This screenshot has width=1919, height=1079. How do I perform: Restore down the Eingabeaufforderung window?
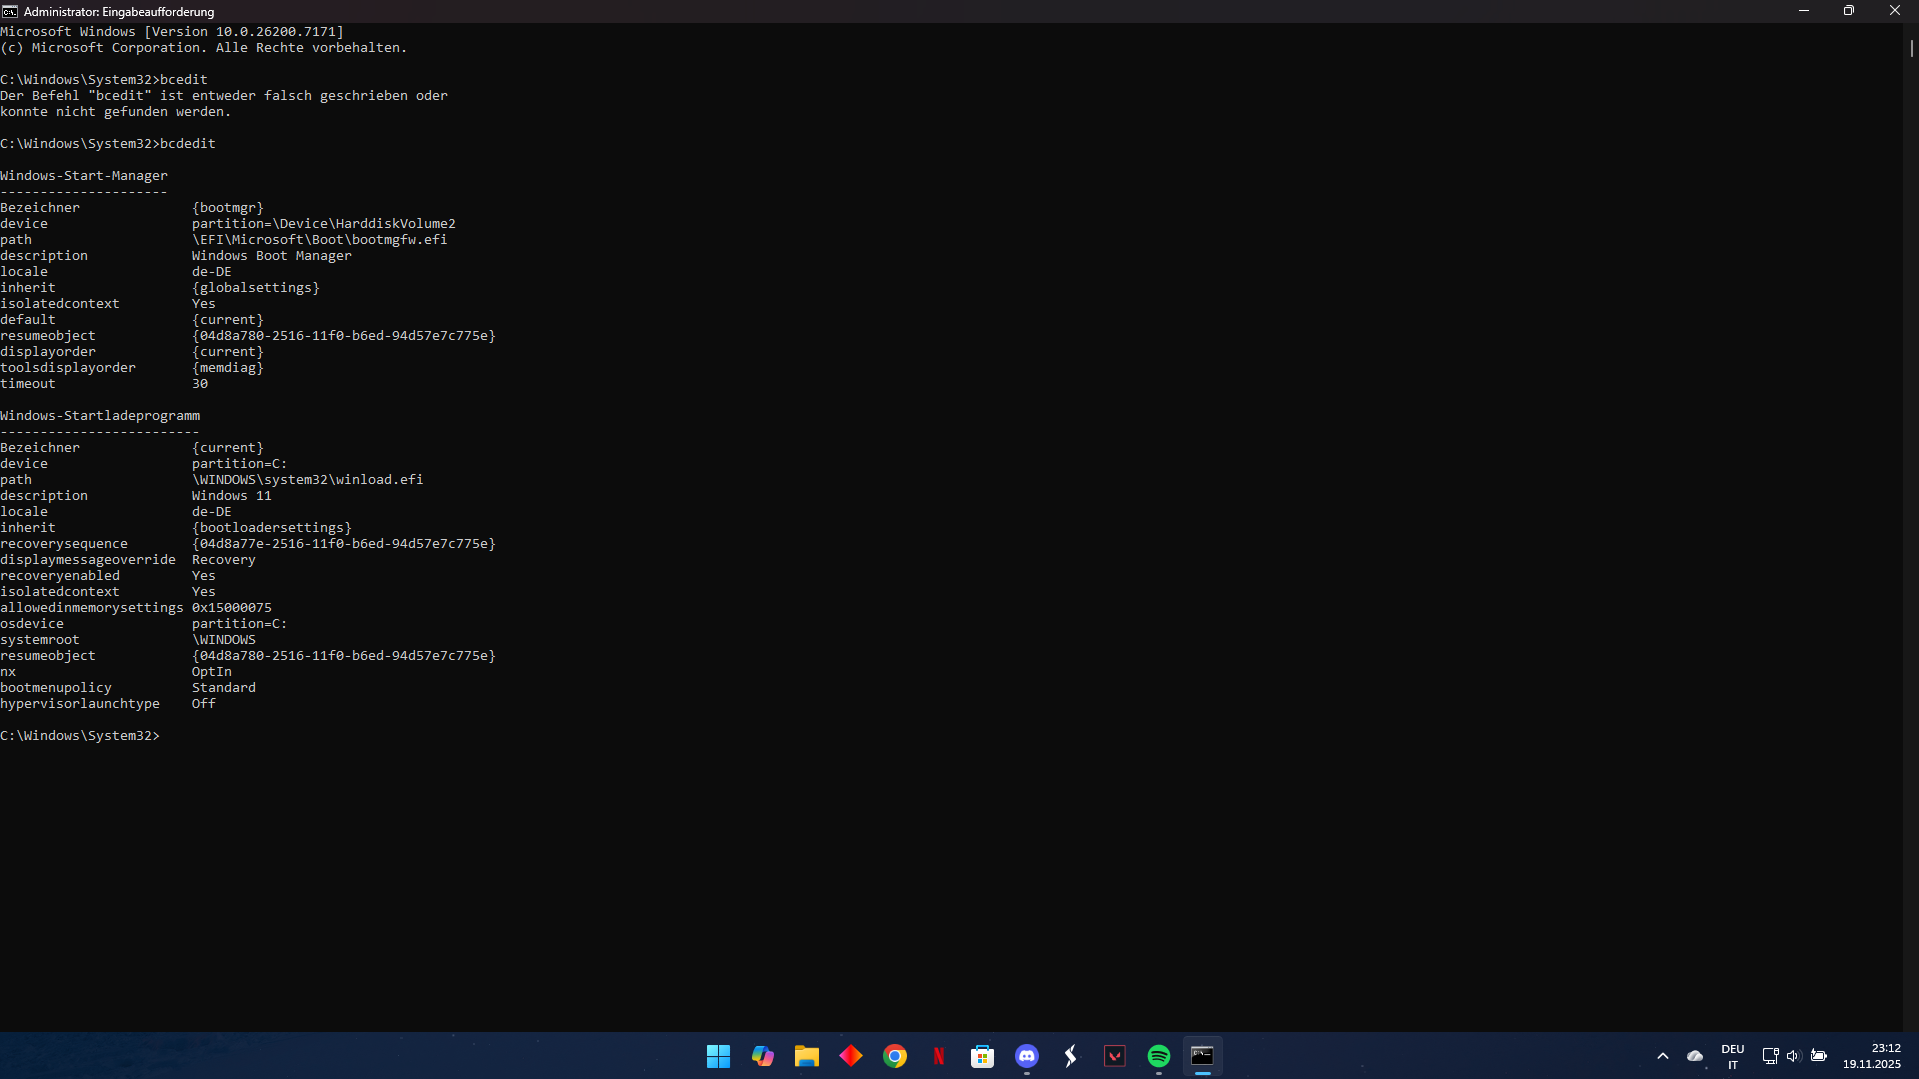pos(1849,11)
